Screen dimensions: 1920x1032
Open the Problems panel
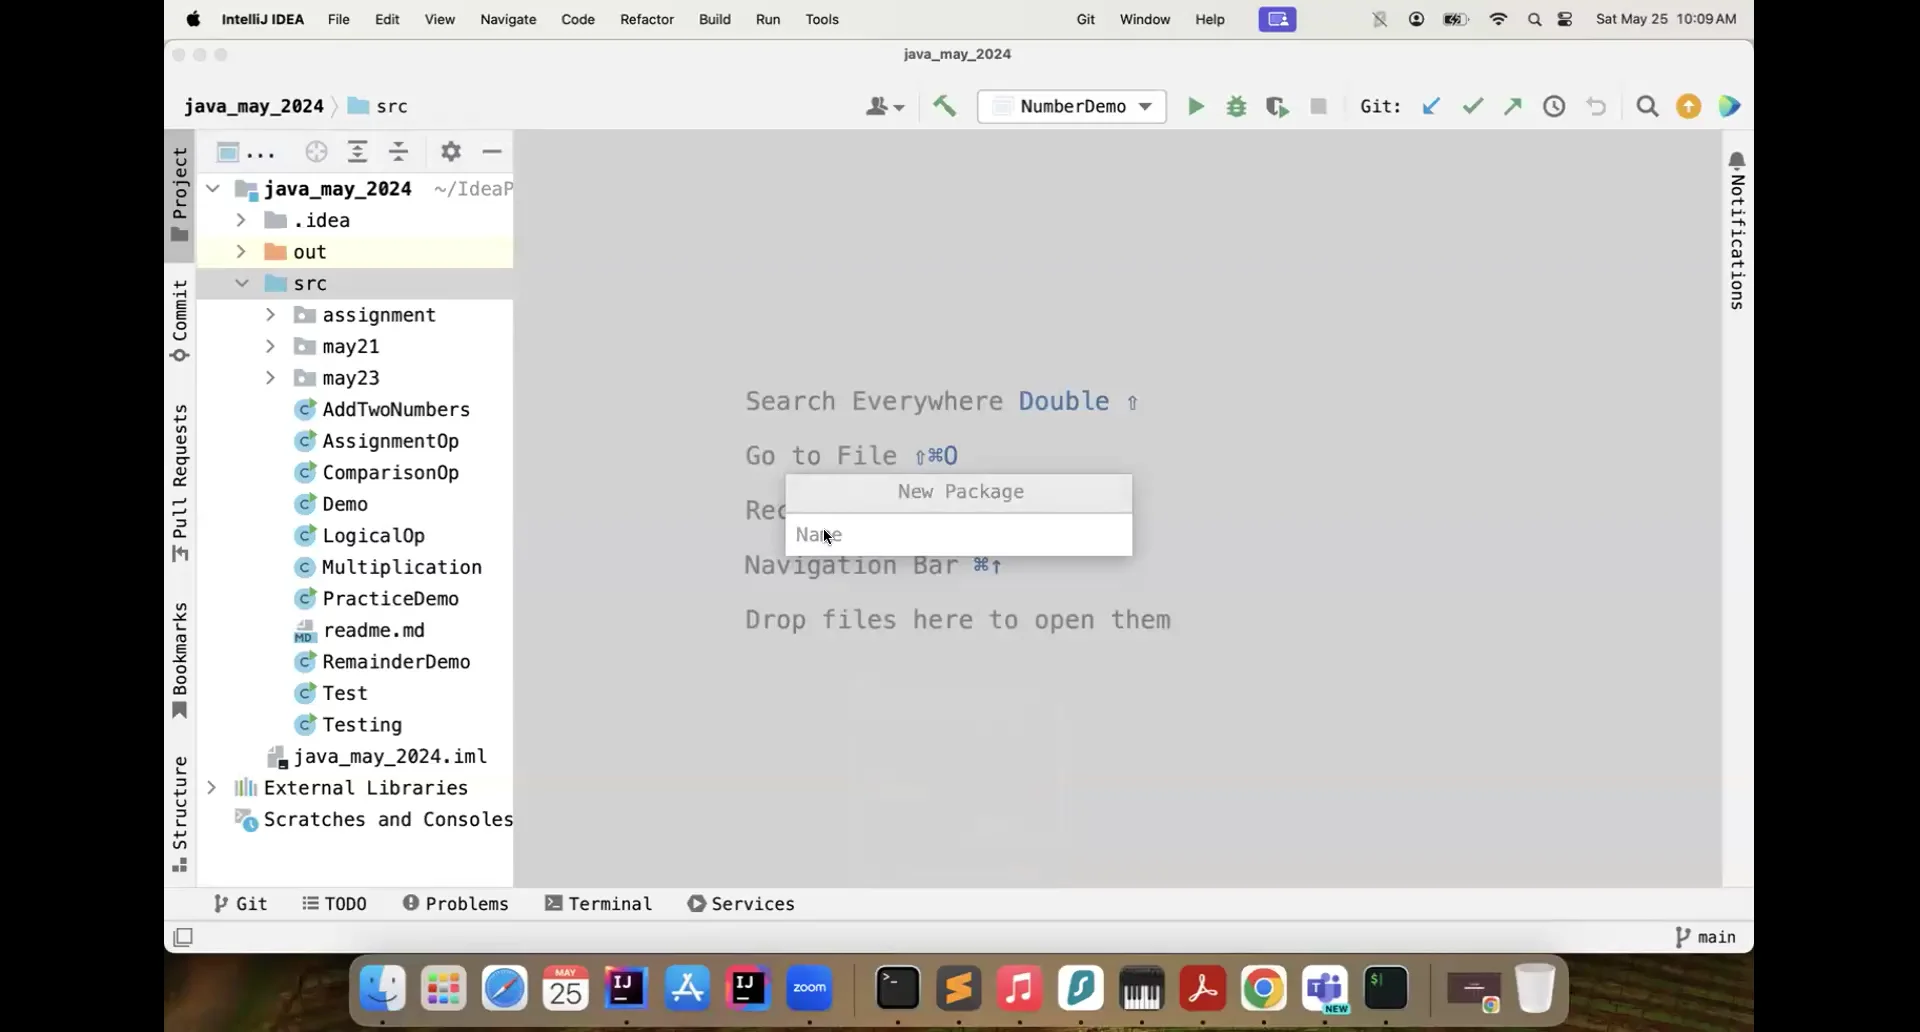click(x=456, y=903)
